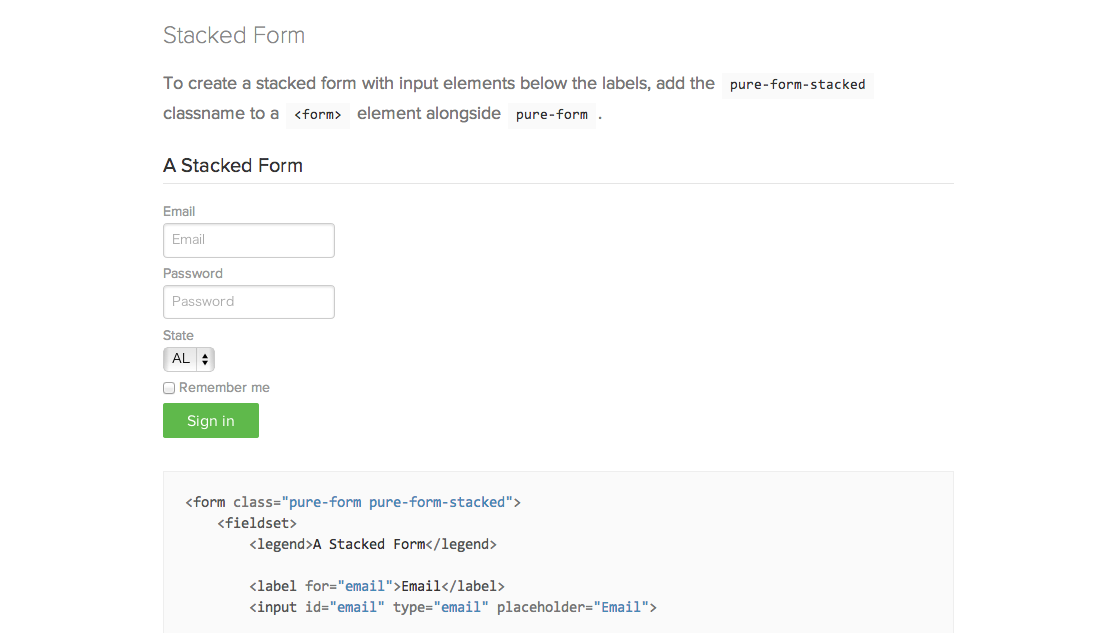
Task: Click the <legend> line in code block
Action: tap(373, 545)
